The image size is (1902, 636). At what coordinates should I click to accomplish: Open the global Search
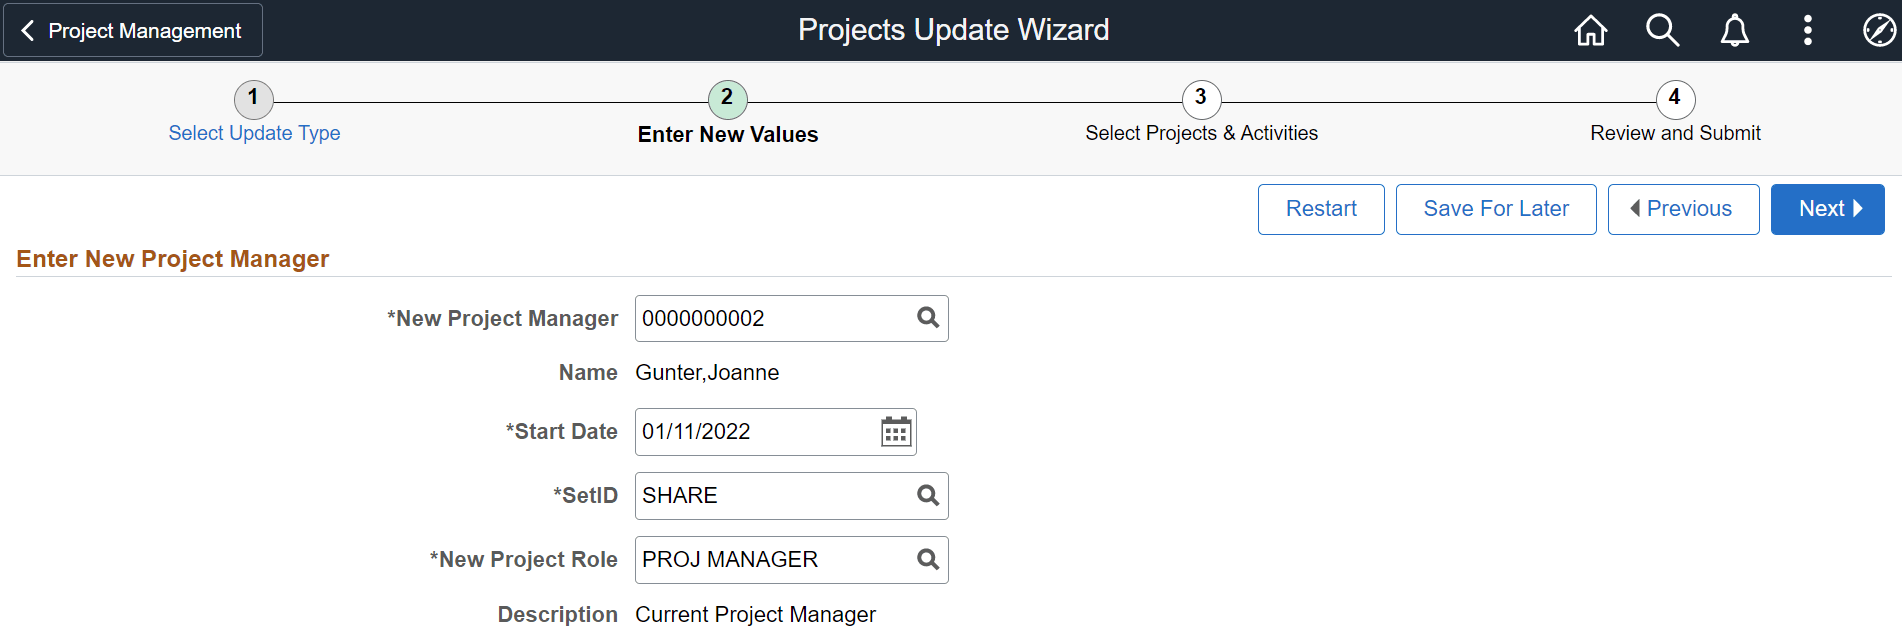[x=1662, y=30]
